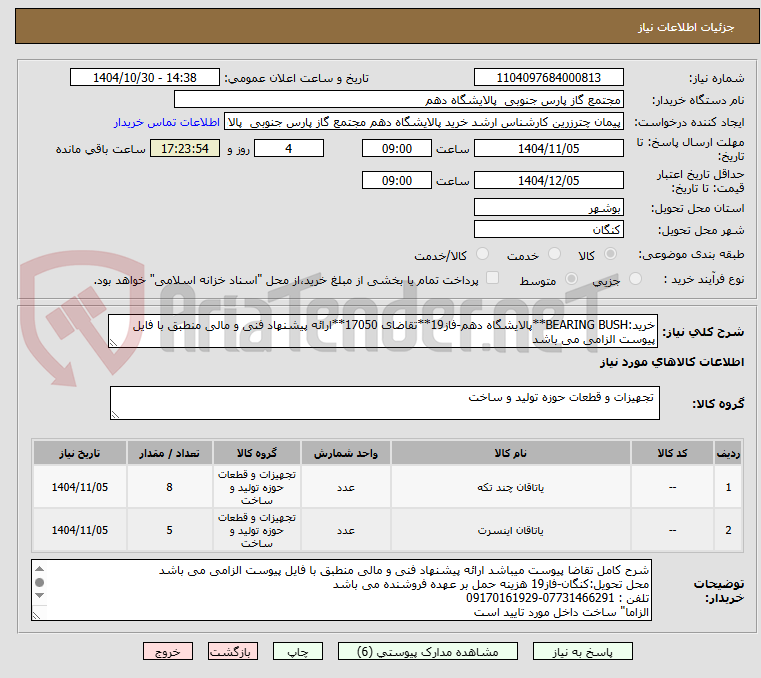The image size is (761, 678).
Task: Open مشاهده مدارک پیوستی (6) attachments
Action: pos(428,651)
